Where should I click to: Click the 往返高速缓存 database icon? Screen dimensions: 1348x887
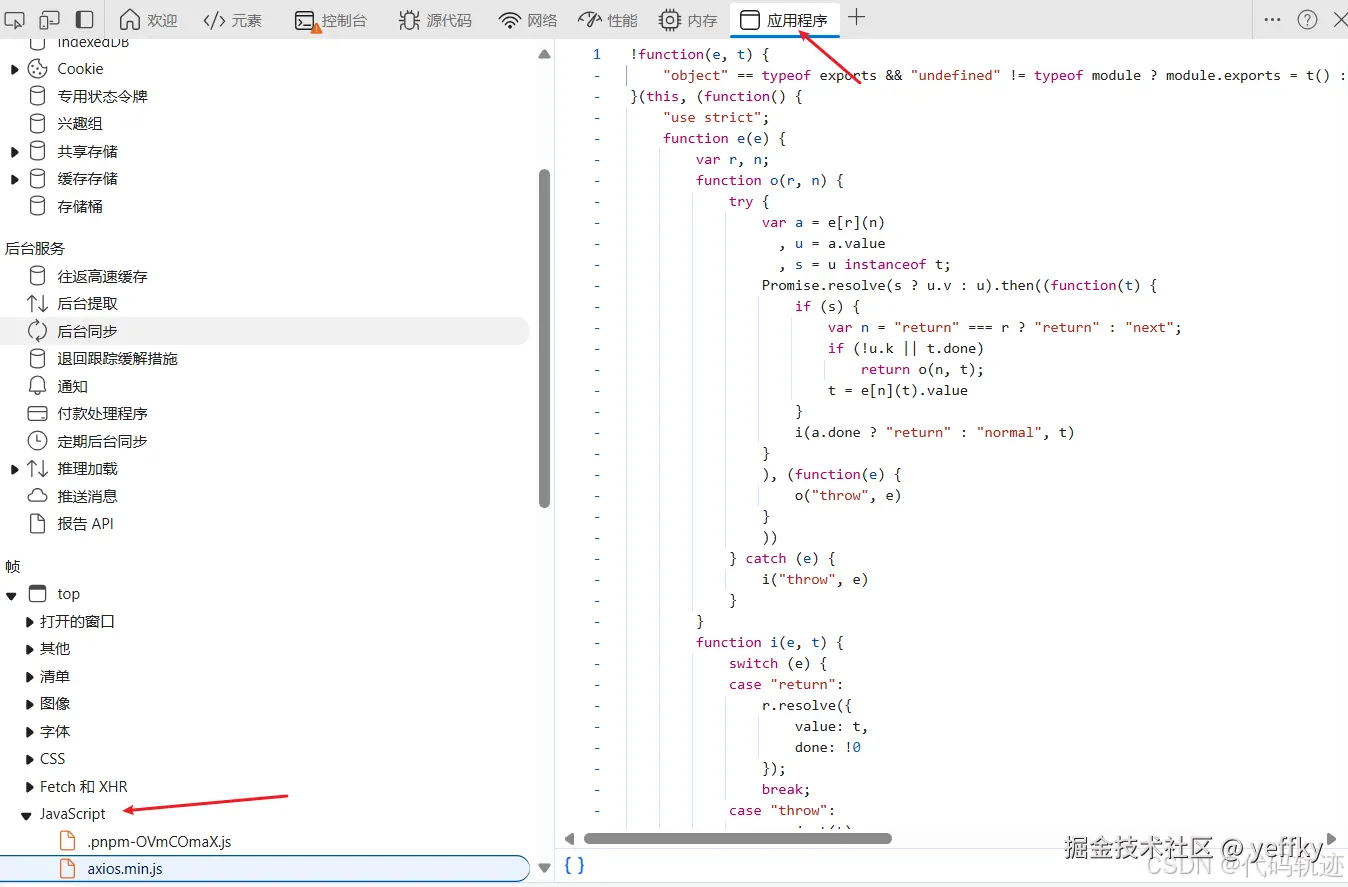coord(37,276)
